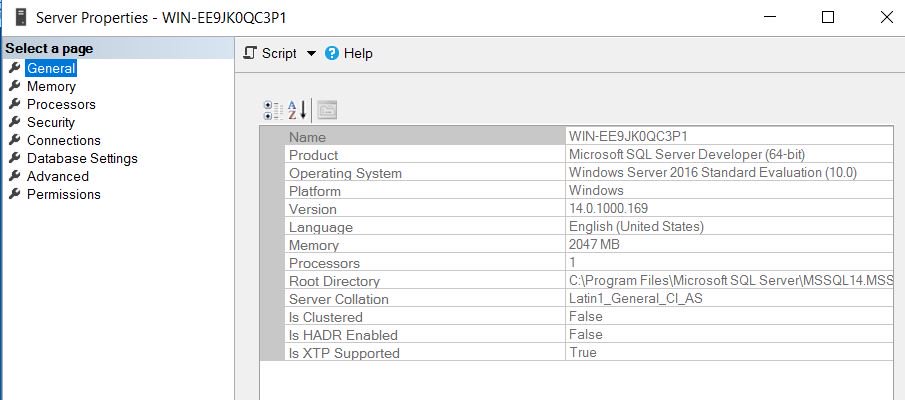This screenshot has width=905, height=400.
Task: Click the C:\Program Files root directory value
Action: [x=731, y=280]
